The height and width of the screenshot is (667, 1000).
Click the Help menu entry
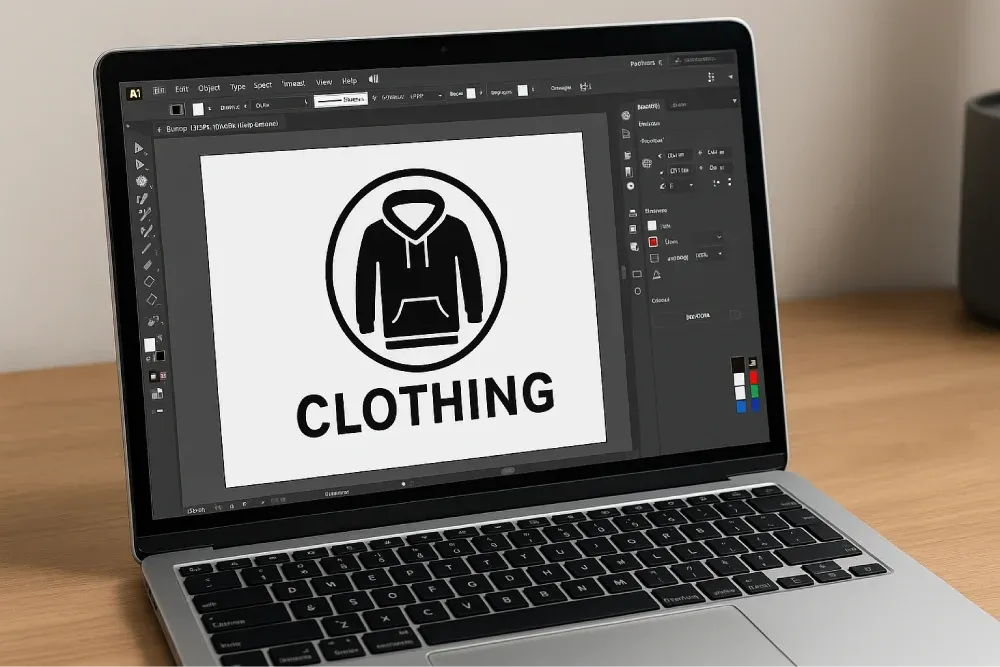click(348, 80)
